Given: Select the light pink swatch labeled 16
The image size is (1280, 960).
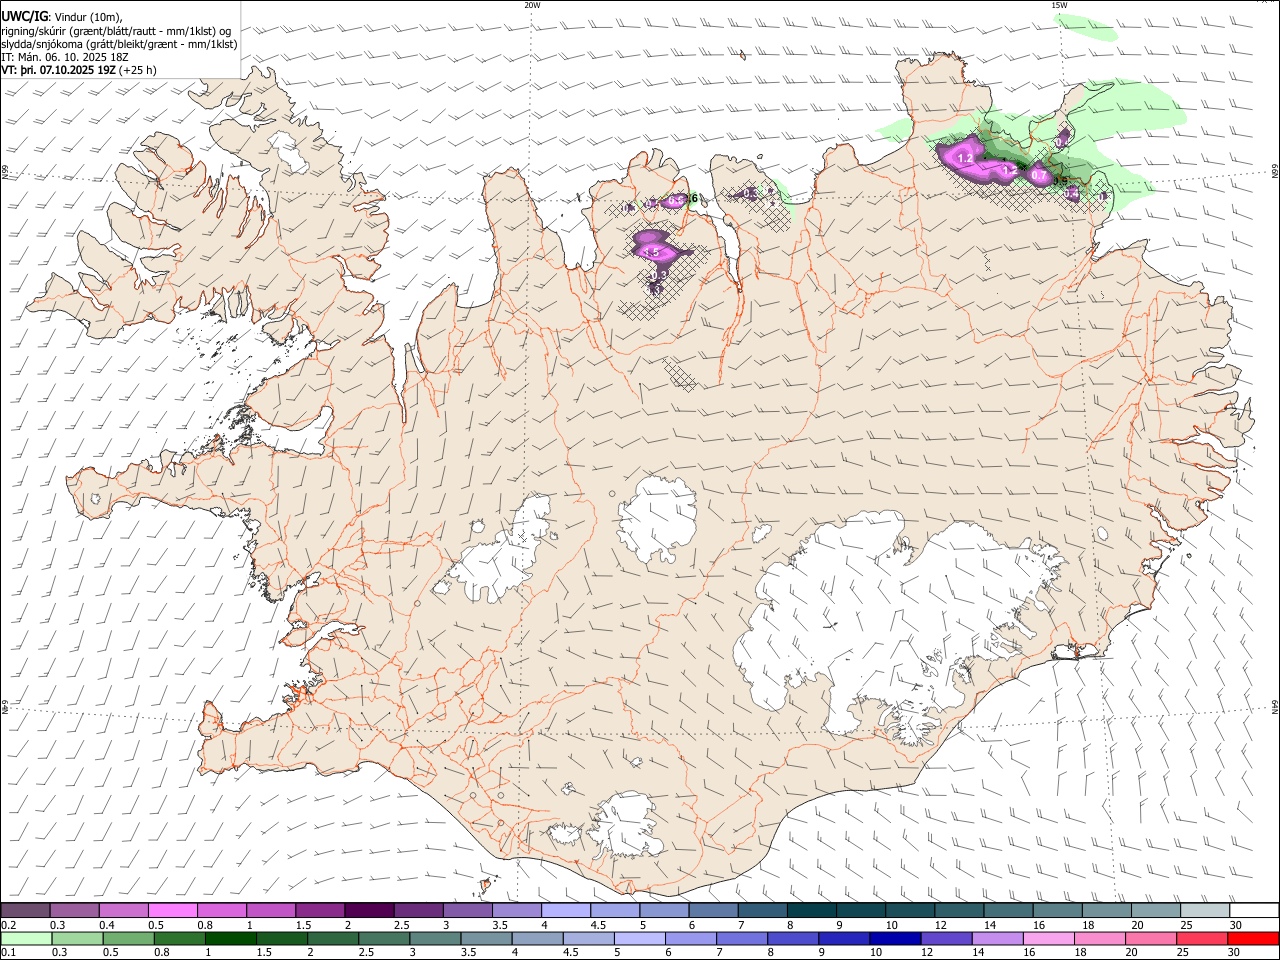Looking at the screenshot, I should click(x=1047, y=938).
